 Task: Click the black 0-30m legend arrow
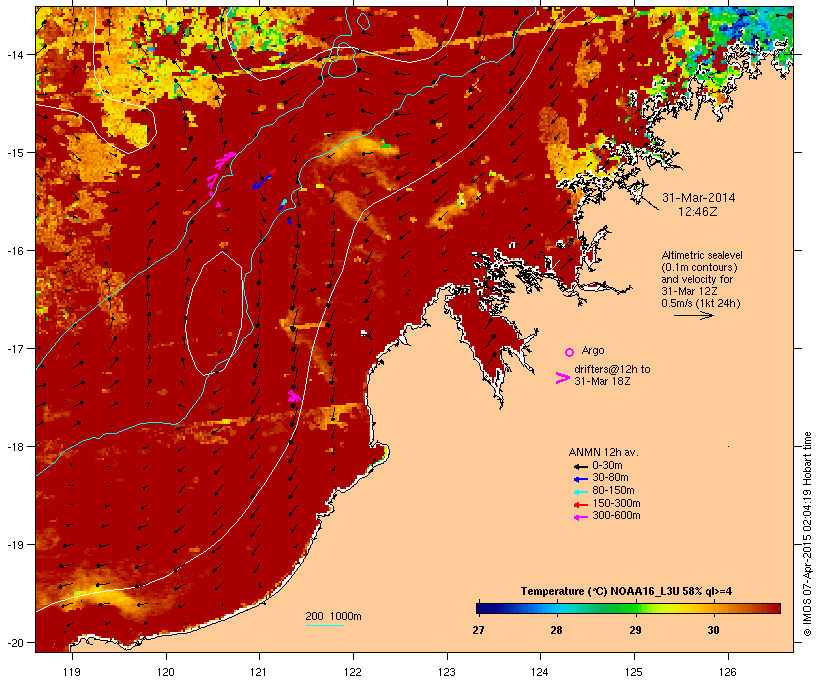pos(580,467)
